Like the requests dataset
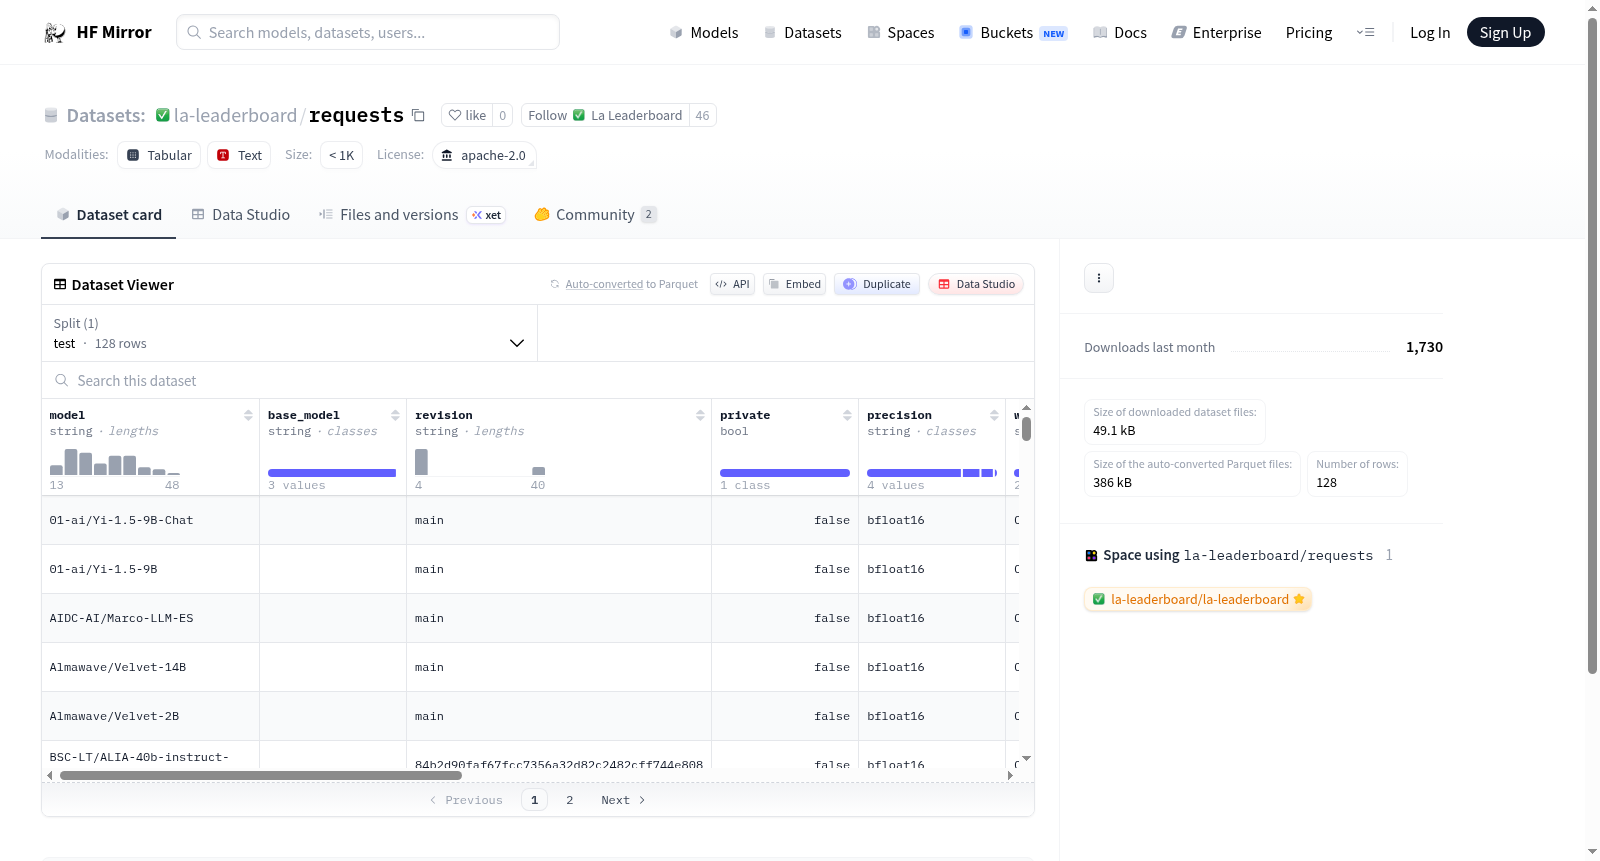This screenshot has width=1600, height=861. pyautogui.click(x=467, y=116)
